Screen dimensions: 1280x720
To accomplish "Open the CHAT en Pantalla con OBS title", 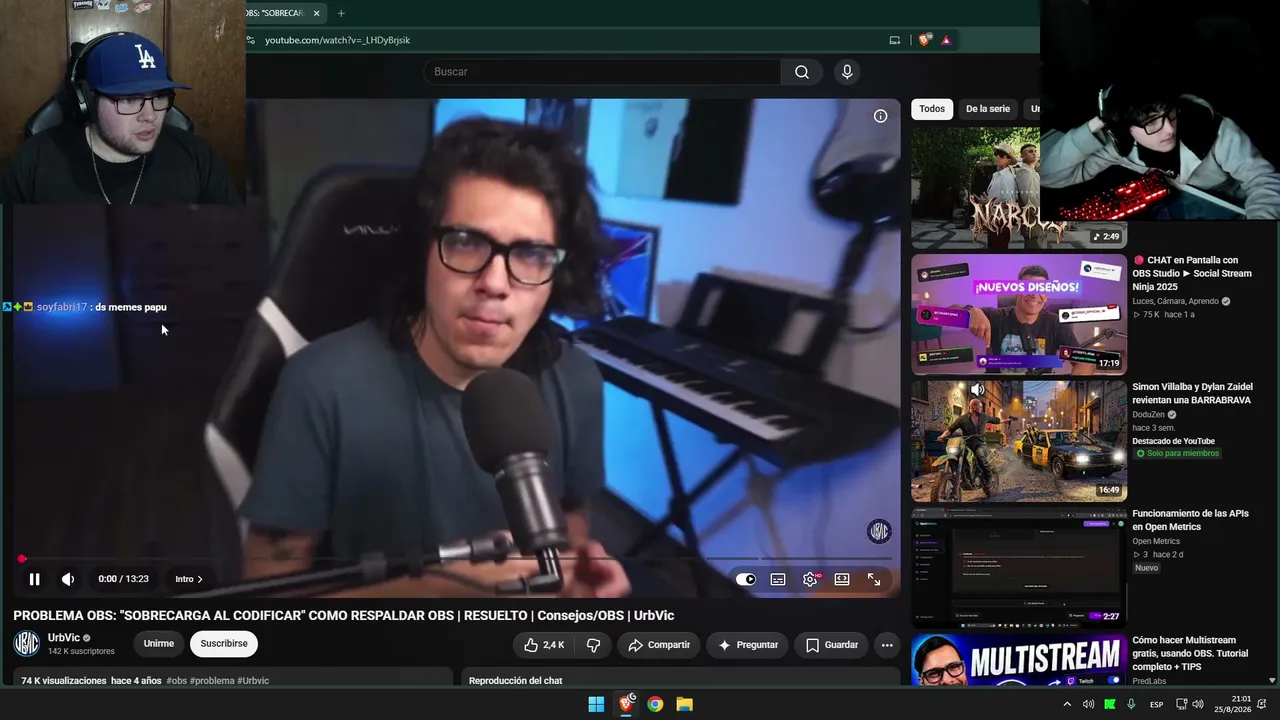I will pos(1192,273).
